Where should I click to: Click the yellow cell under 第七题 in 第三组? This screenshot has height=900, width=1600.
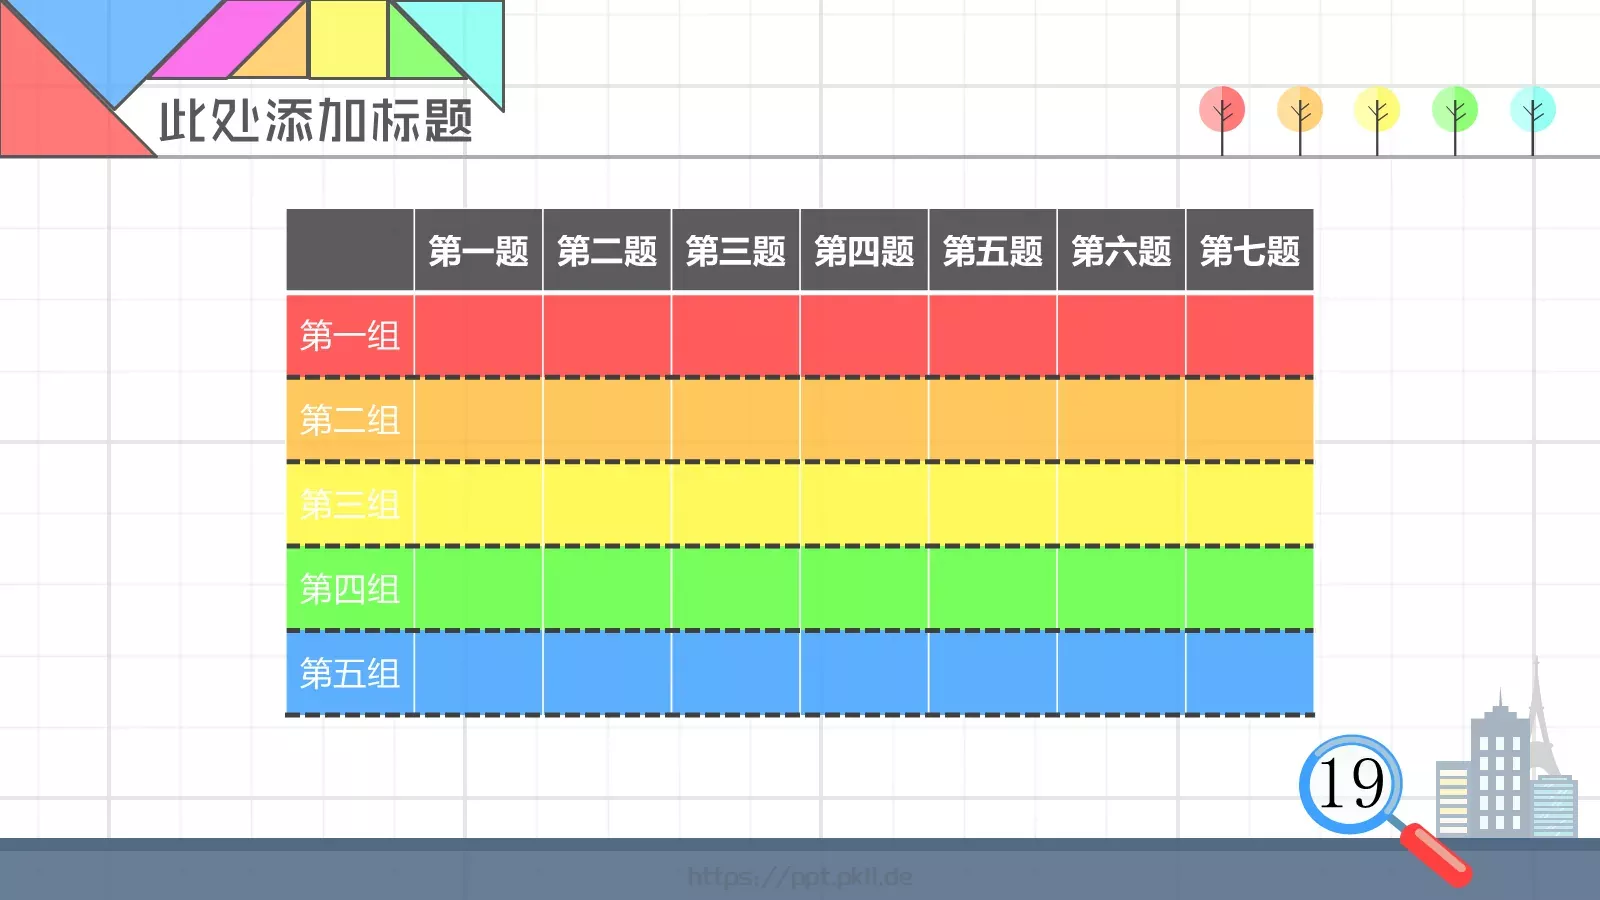point(1250,504)
